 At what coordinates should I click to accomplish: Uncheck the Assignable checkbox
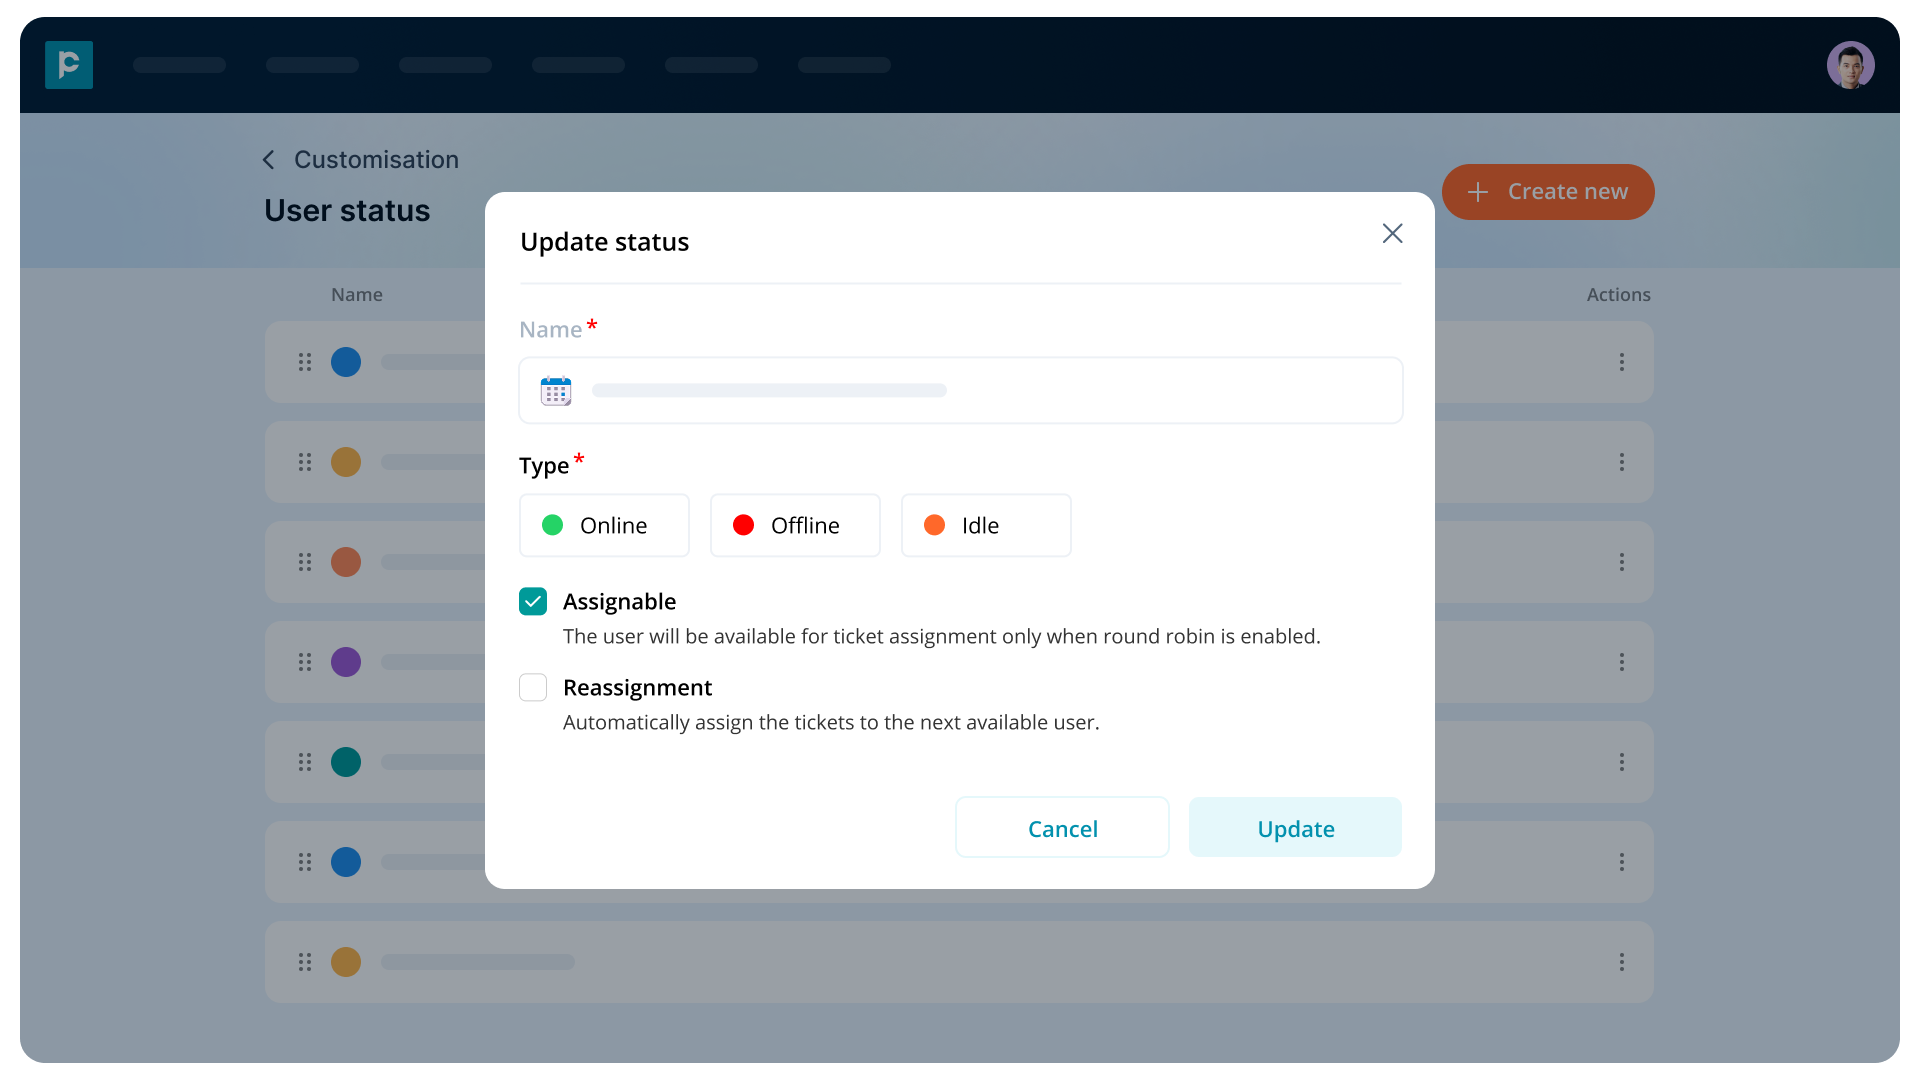[533, 601]
